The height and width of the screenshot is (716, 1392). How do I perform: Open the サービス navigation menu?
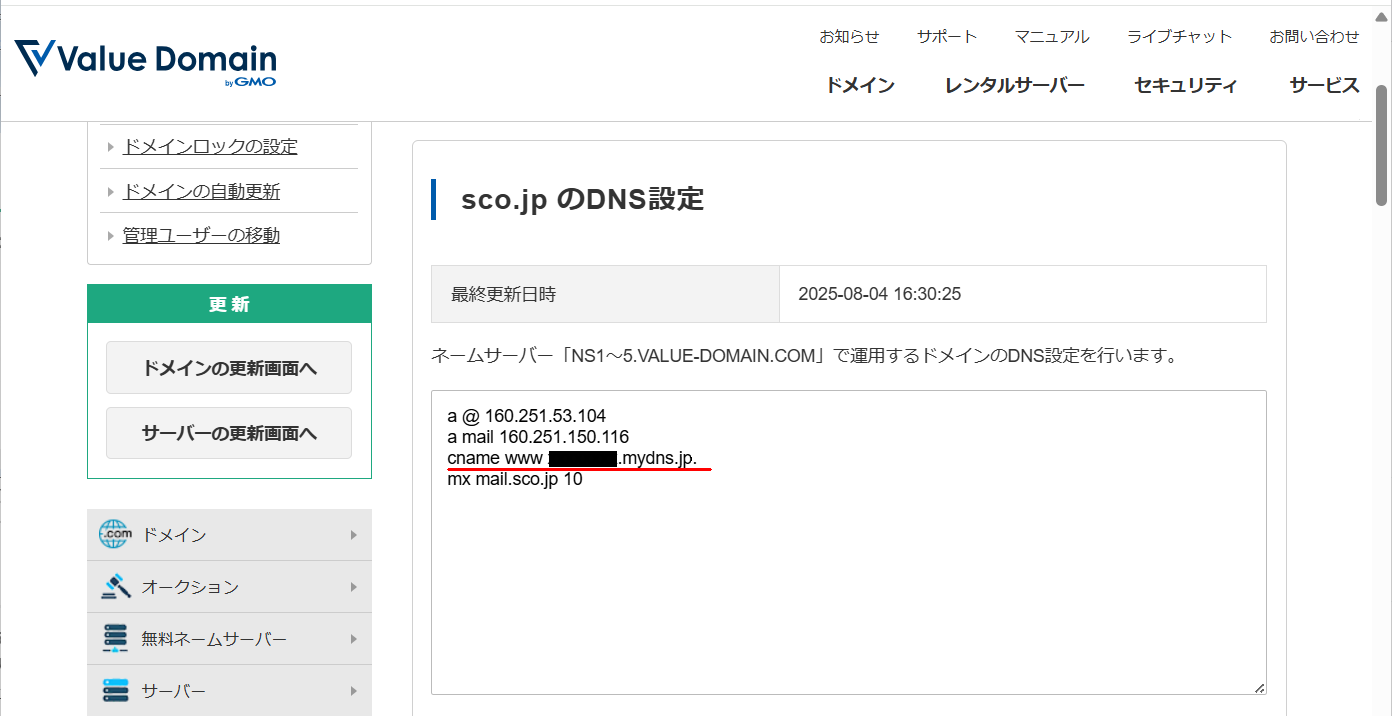coord(1324,85)
